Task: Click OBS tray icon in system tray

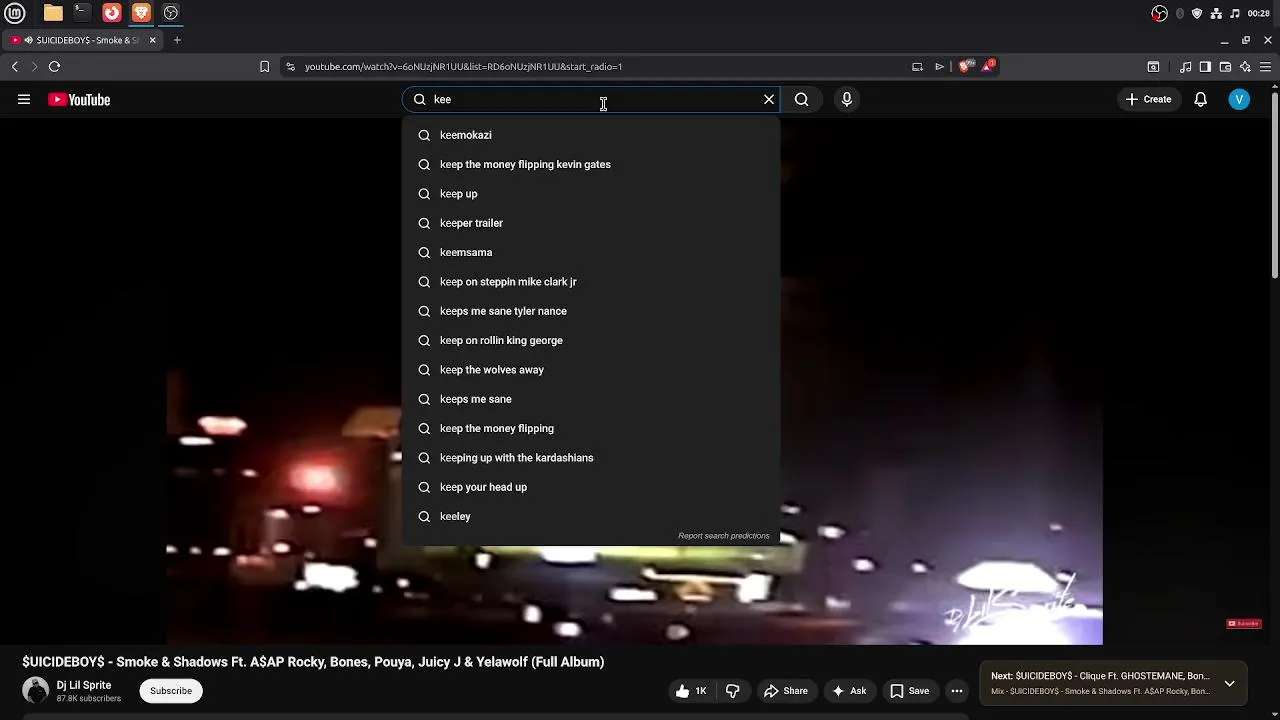Action: (x=1159, y=13)
